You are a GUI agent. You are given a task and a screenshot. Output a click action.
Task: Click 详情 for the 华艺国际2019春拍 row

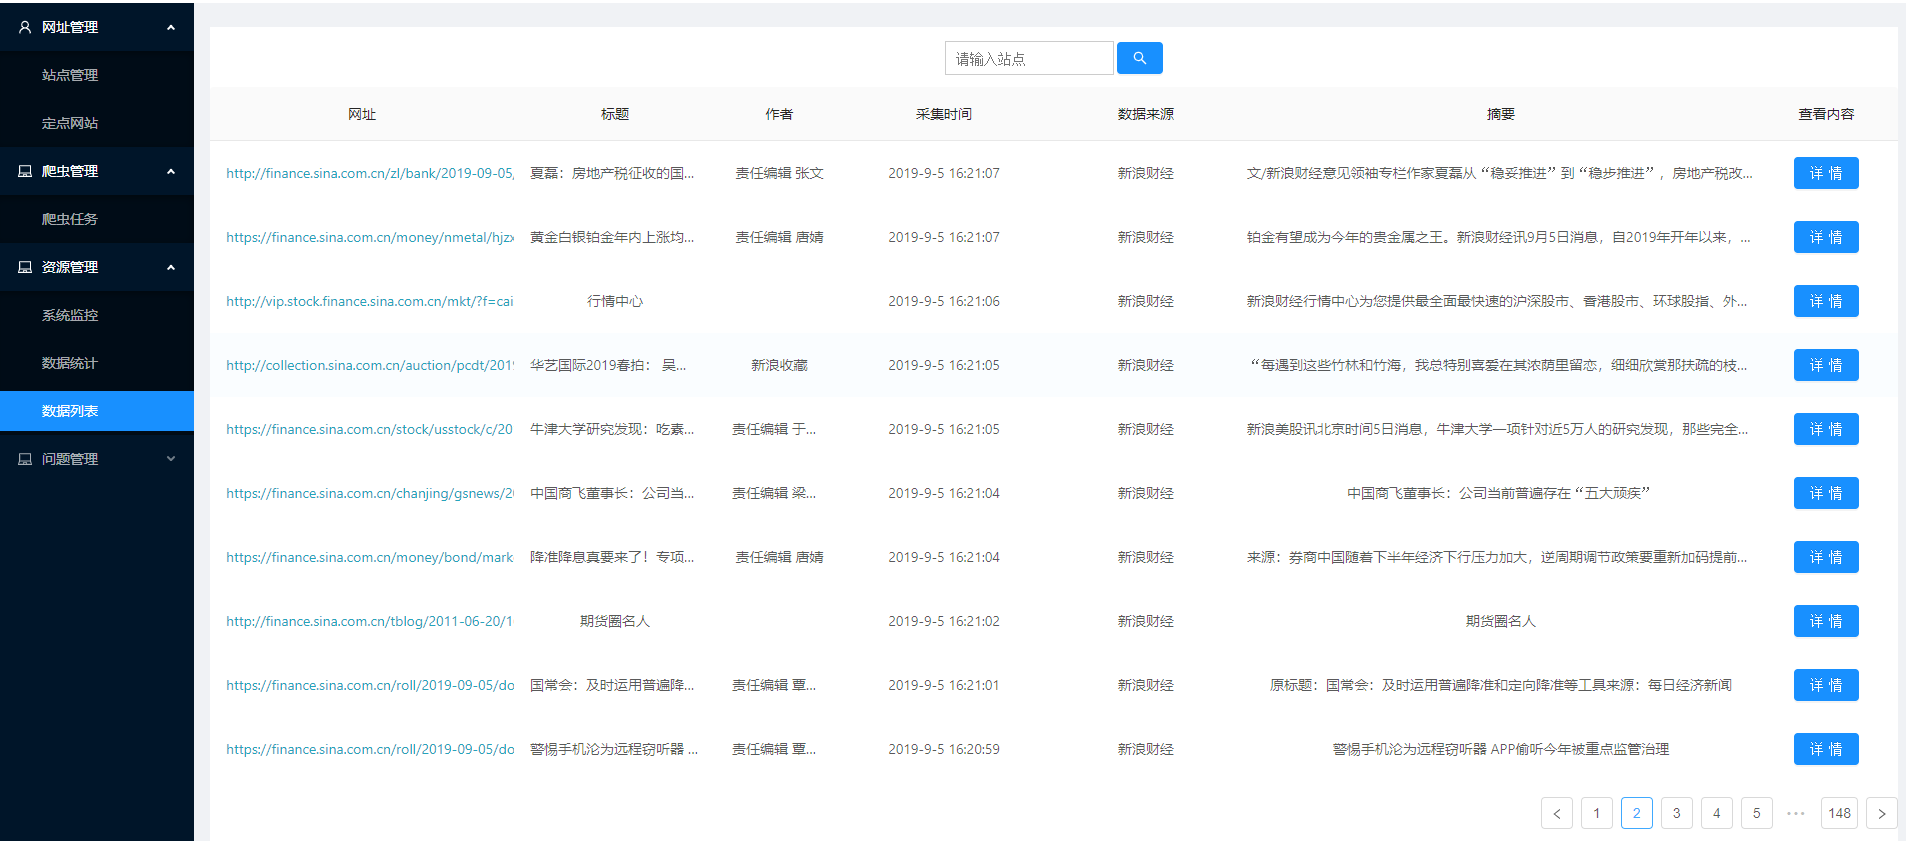tap(1826, 365)
